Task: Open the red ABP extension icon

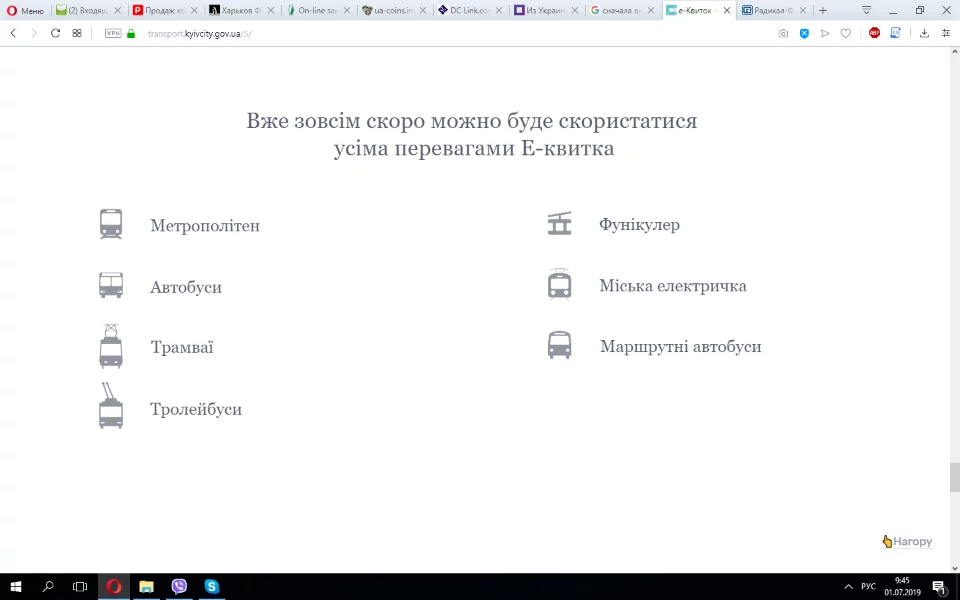Action: click(x=874, y=33)
